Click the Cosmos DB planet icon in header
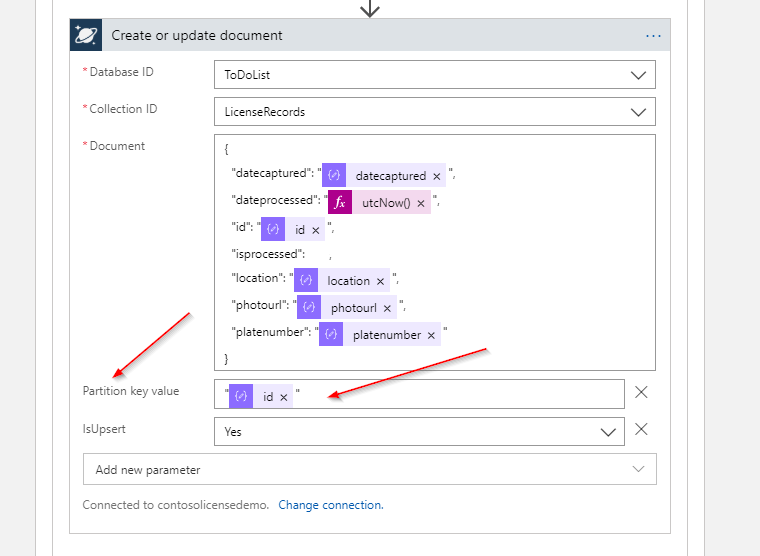The image size is (760, 556). pos(85,35)
